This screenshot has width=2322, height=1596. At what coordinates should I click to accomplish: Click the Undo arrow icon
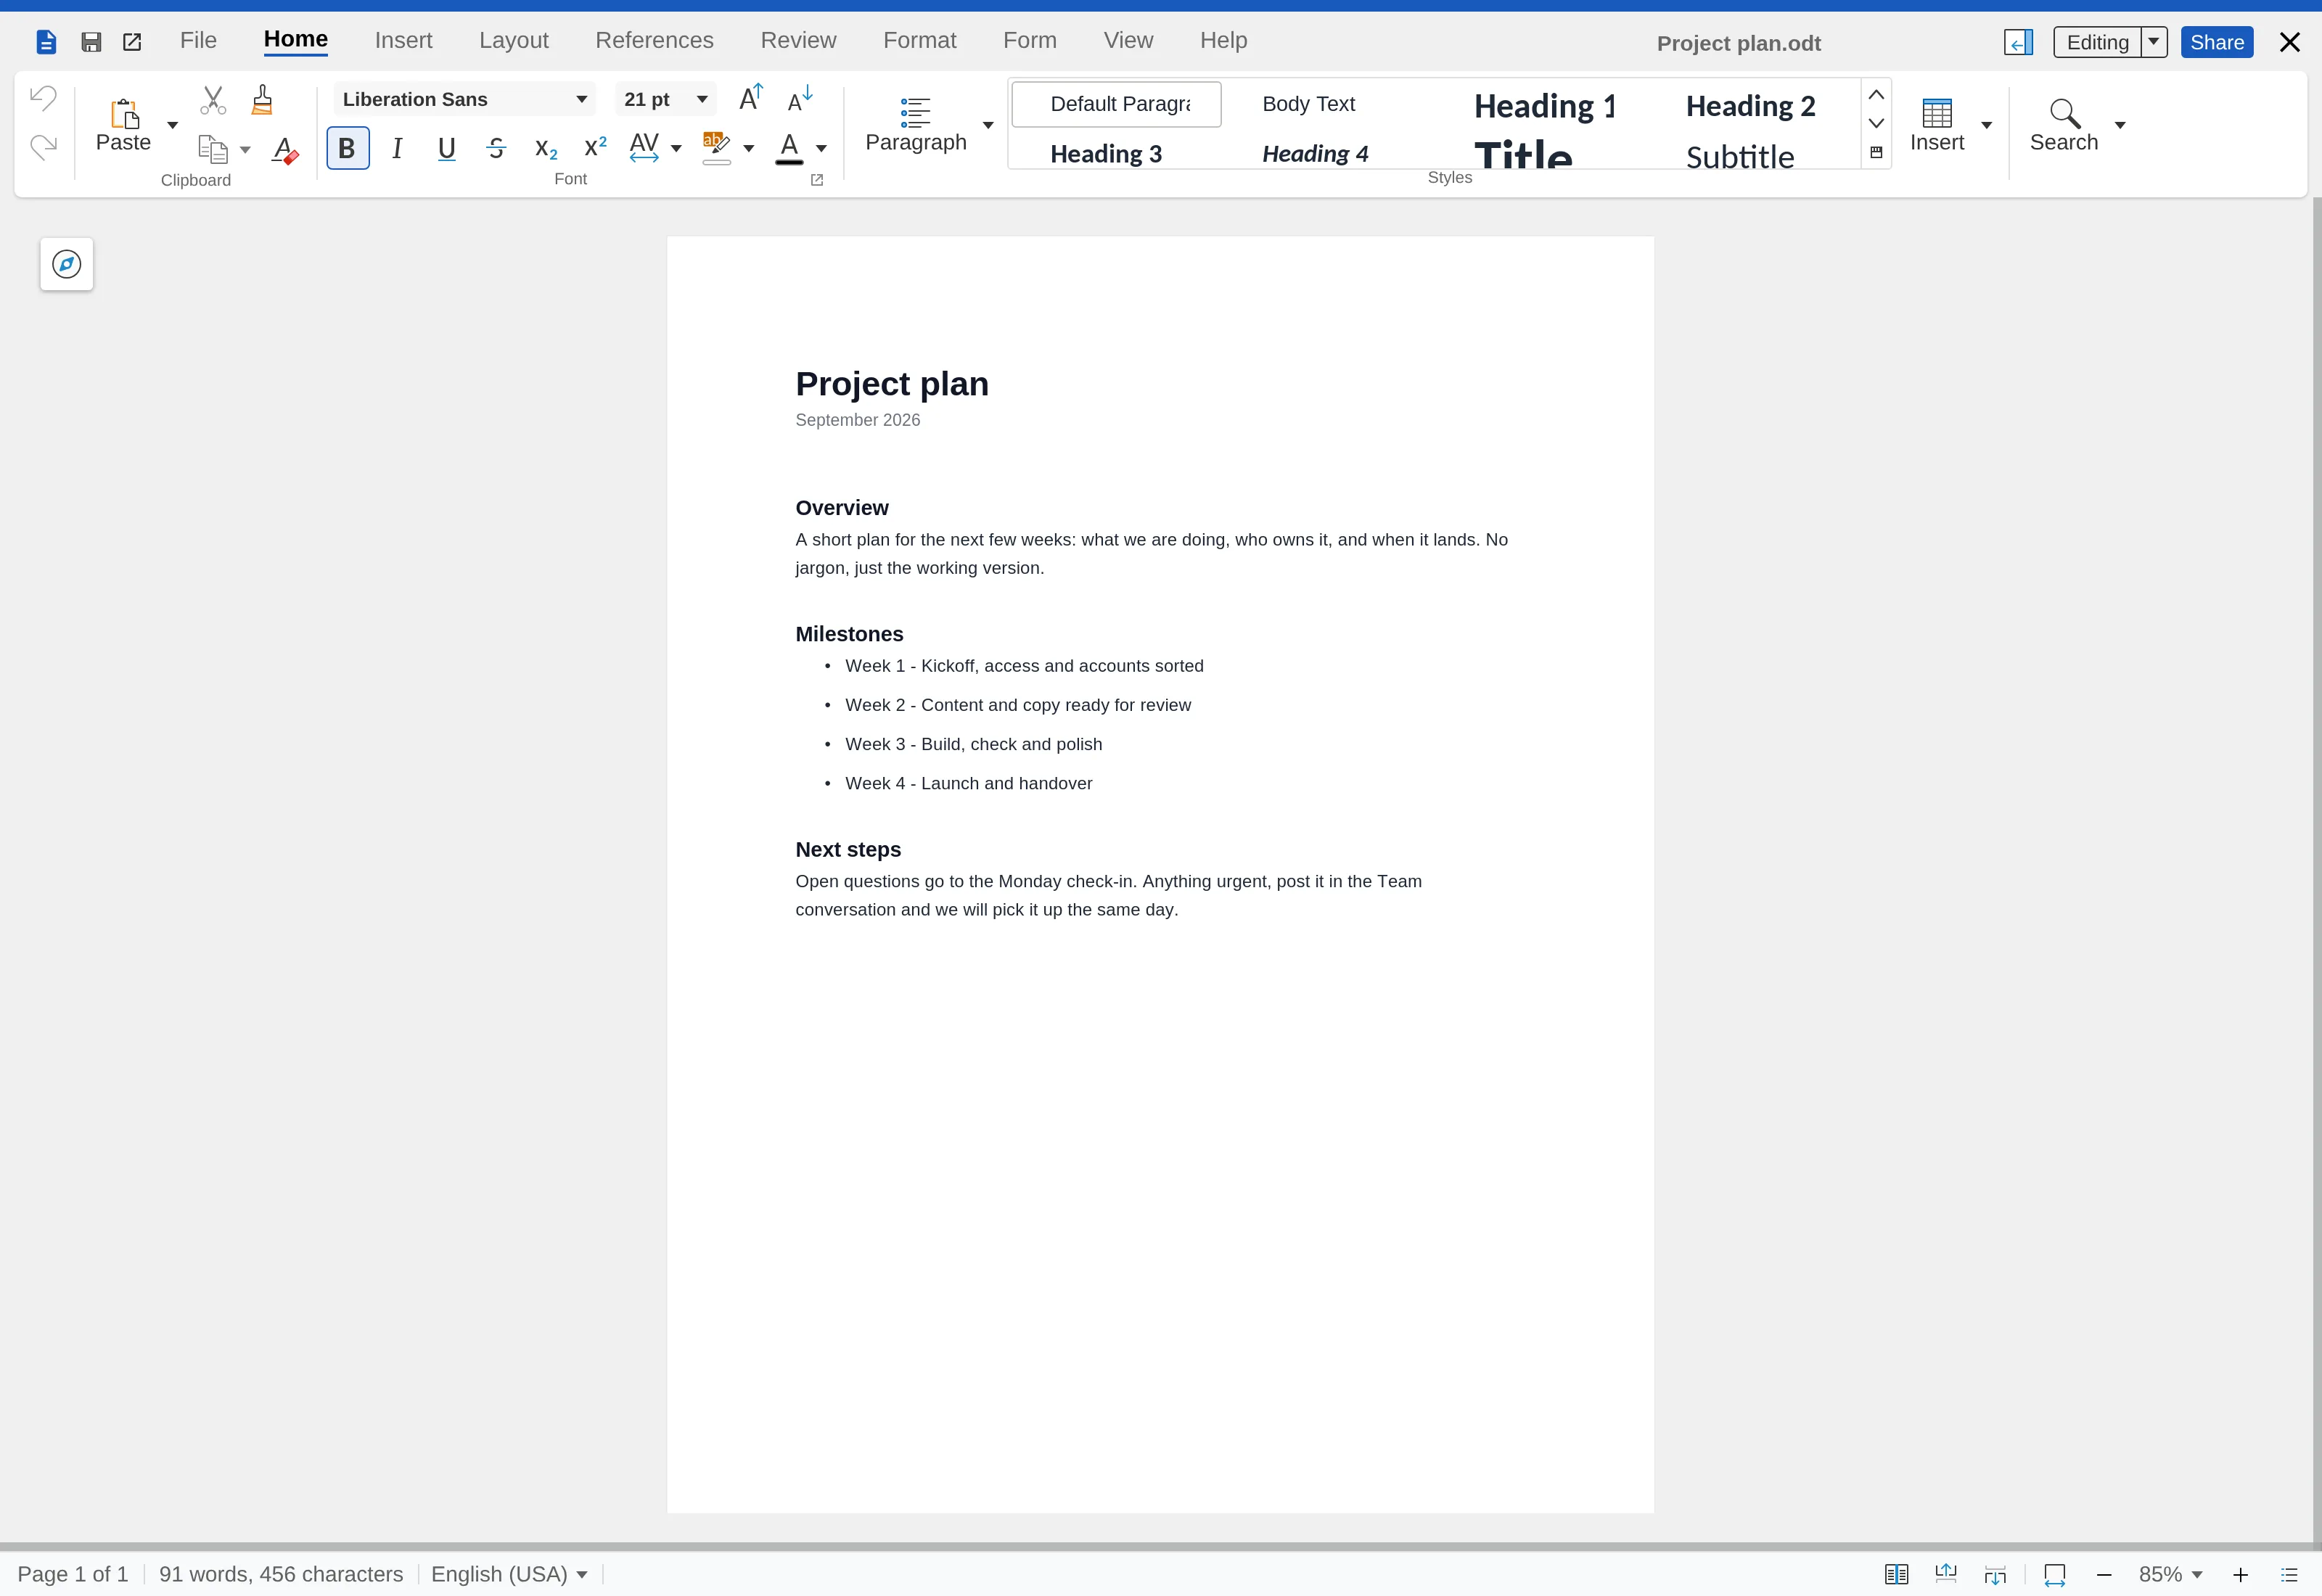(x=43, y=98)
